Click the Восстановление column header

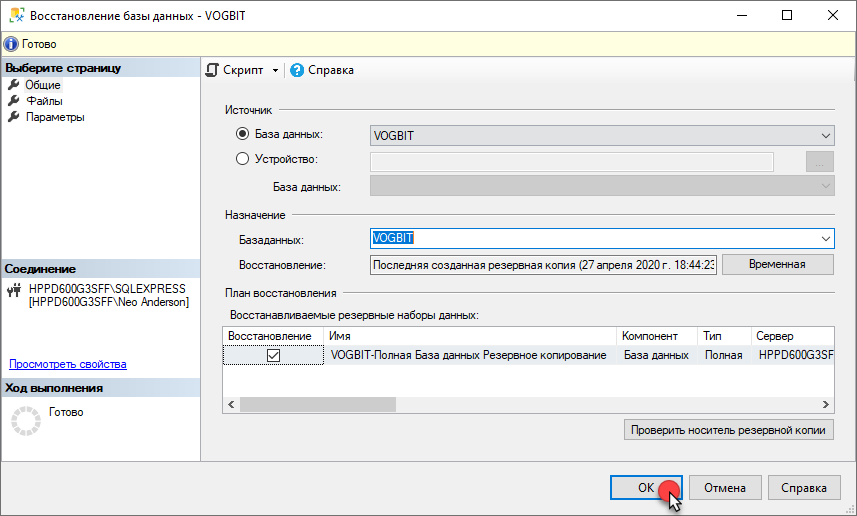click(273, 336)
